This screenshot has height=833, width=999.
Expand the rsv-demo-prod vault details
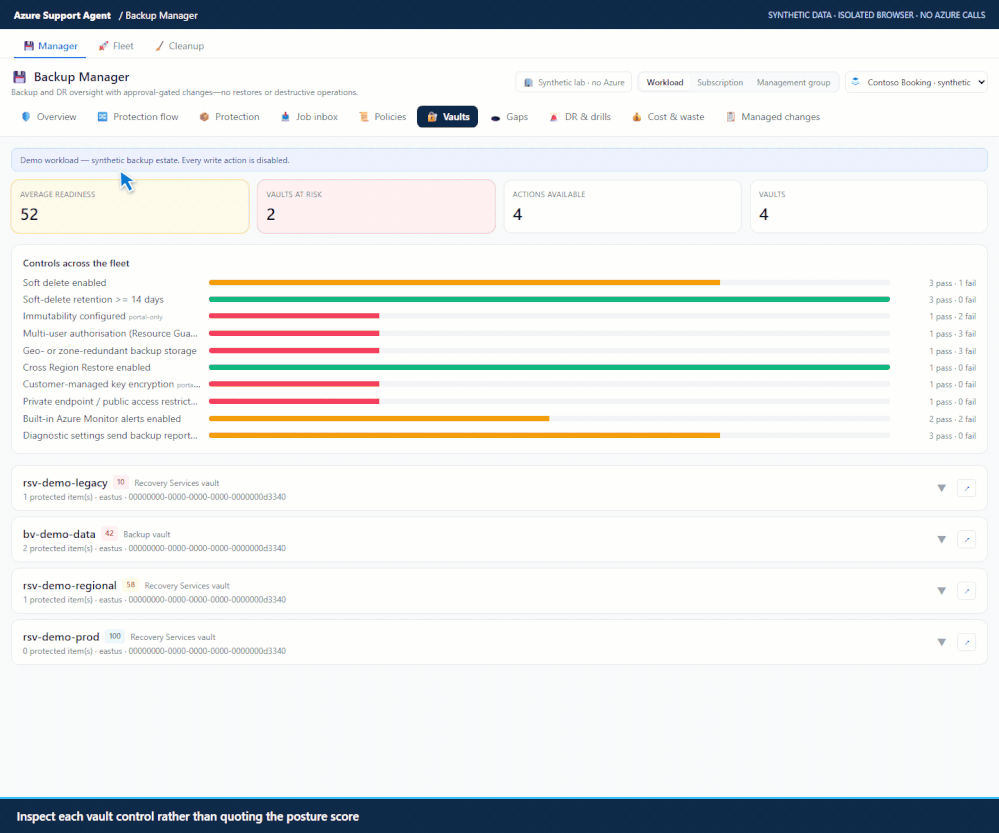942,642
